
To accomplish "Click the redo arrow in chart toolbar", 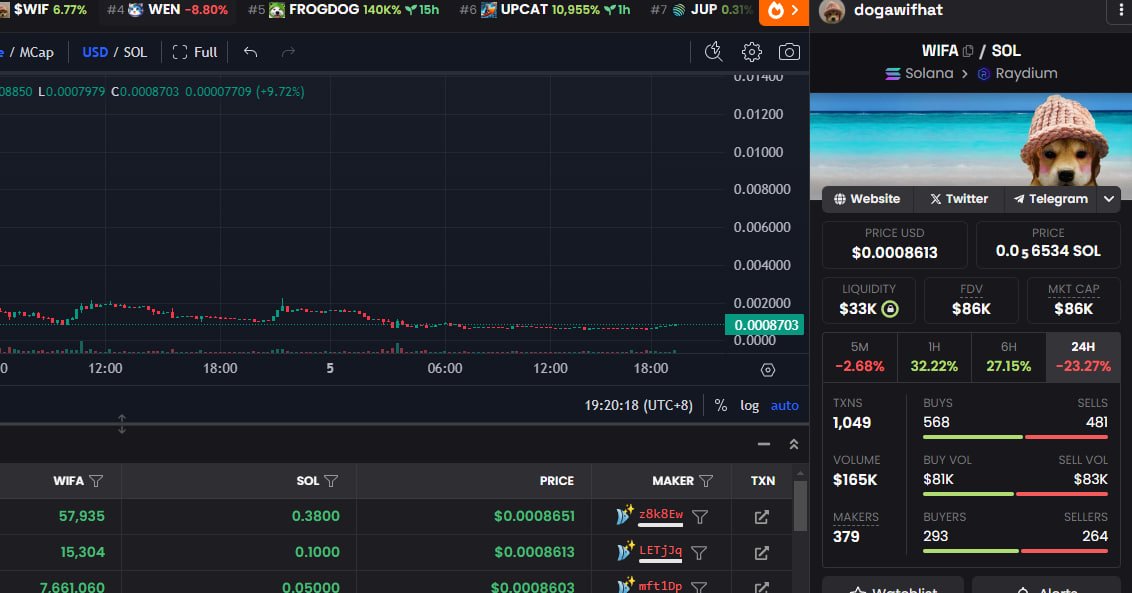I will point(288,52).
